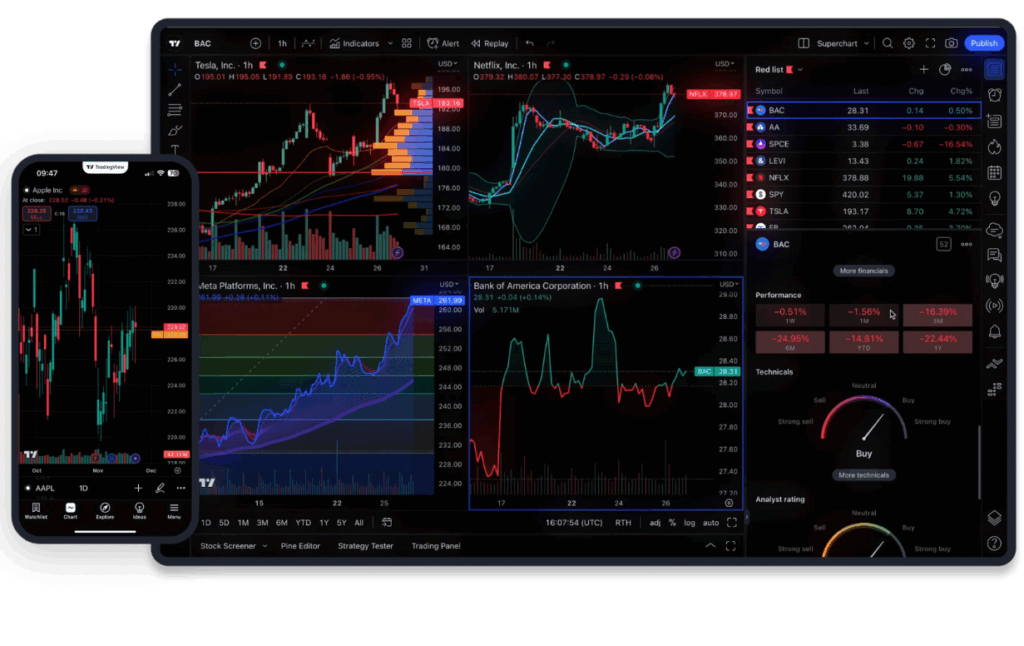Select the SPY row in the watchlist

pos(863,195)
